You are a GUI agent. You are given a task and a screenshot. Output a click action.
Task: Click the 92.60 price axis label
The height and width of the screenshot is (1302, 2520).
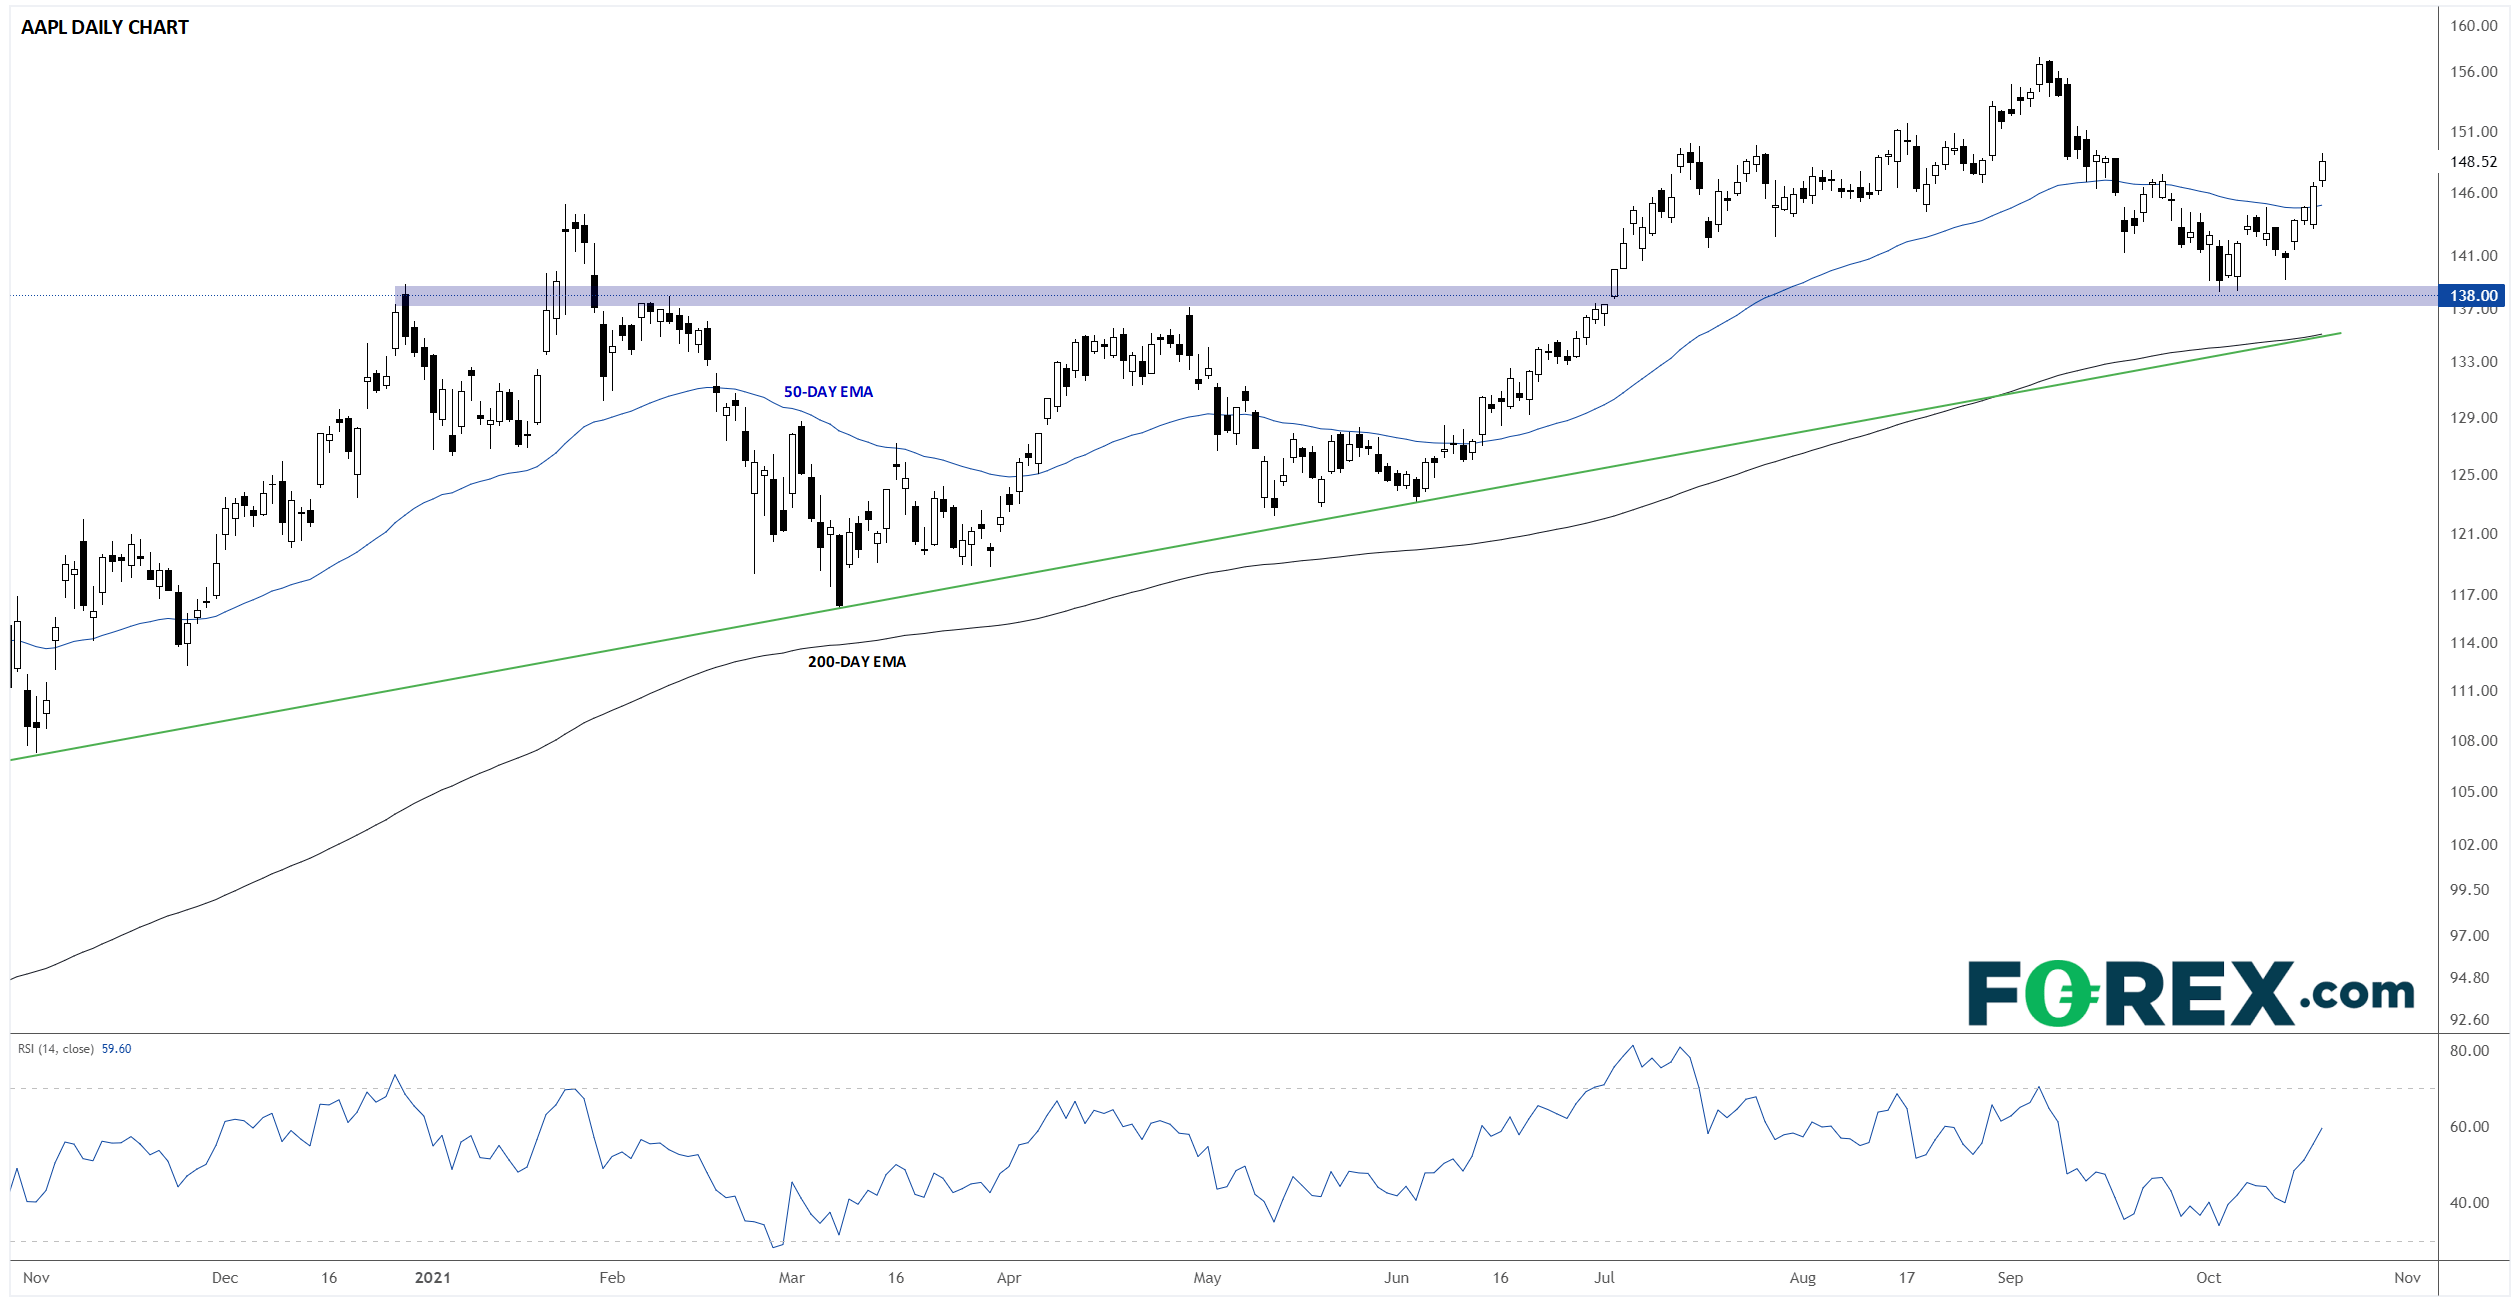tap(2469, 1019)
